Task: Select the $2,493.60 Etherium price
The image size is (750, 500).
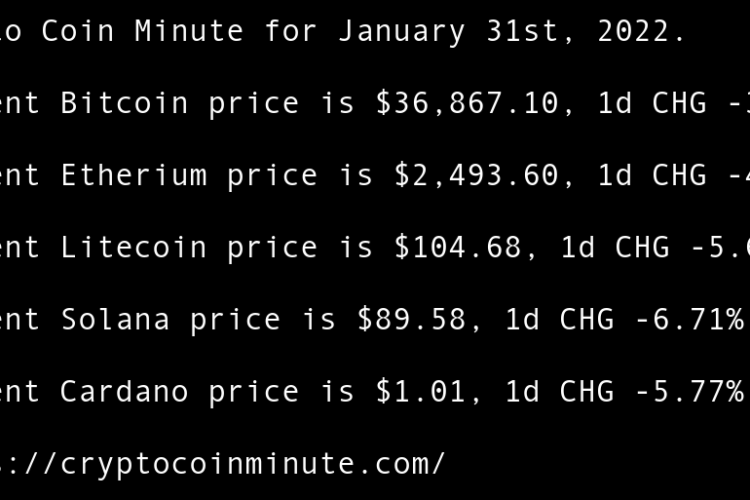Action: pos(477,175)
